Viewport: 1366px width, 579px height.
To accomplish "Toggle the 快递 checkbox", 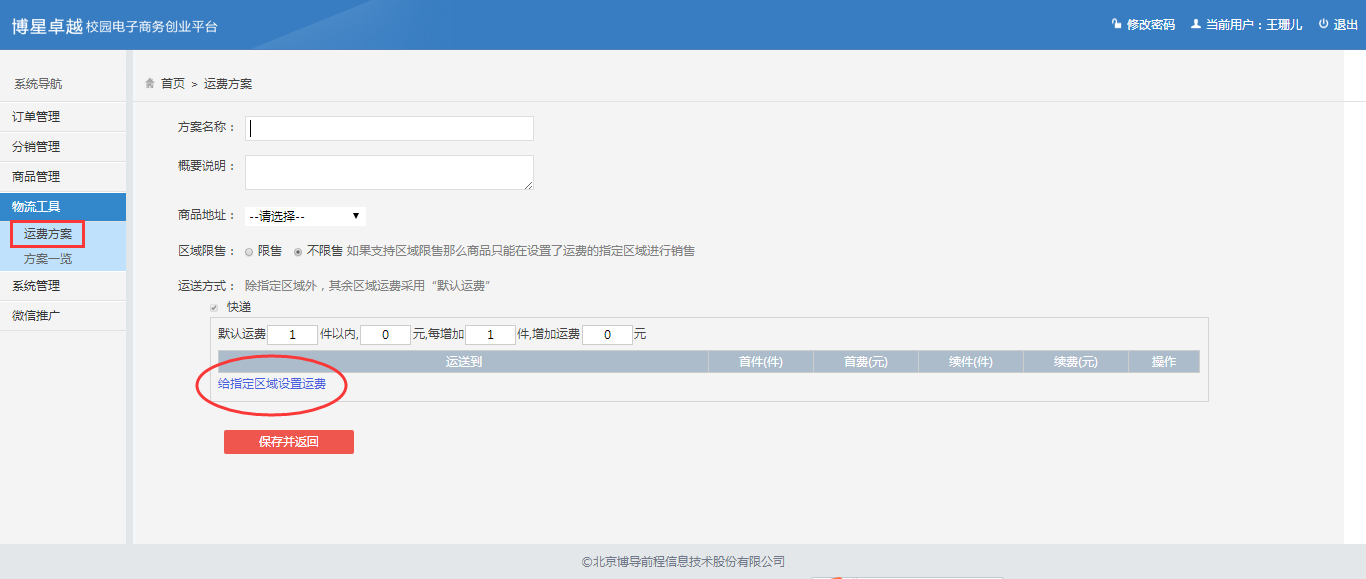I will pyautogui.click(x=213, y=307).
